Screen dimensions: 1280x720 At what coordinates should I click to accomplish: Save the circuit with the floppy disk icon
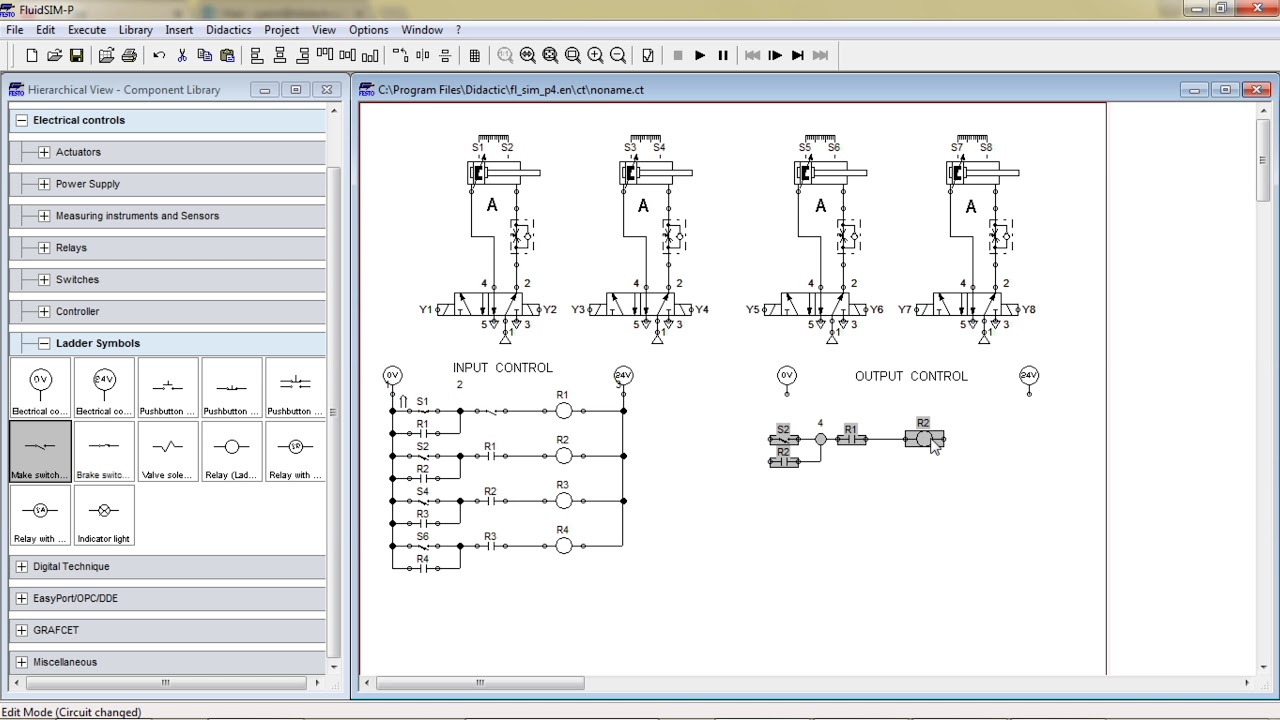(76, 56)
